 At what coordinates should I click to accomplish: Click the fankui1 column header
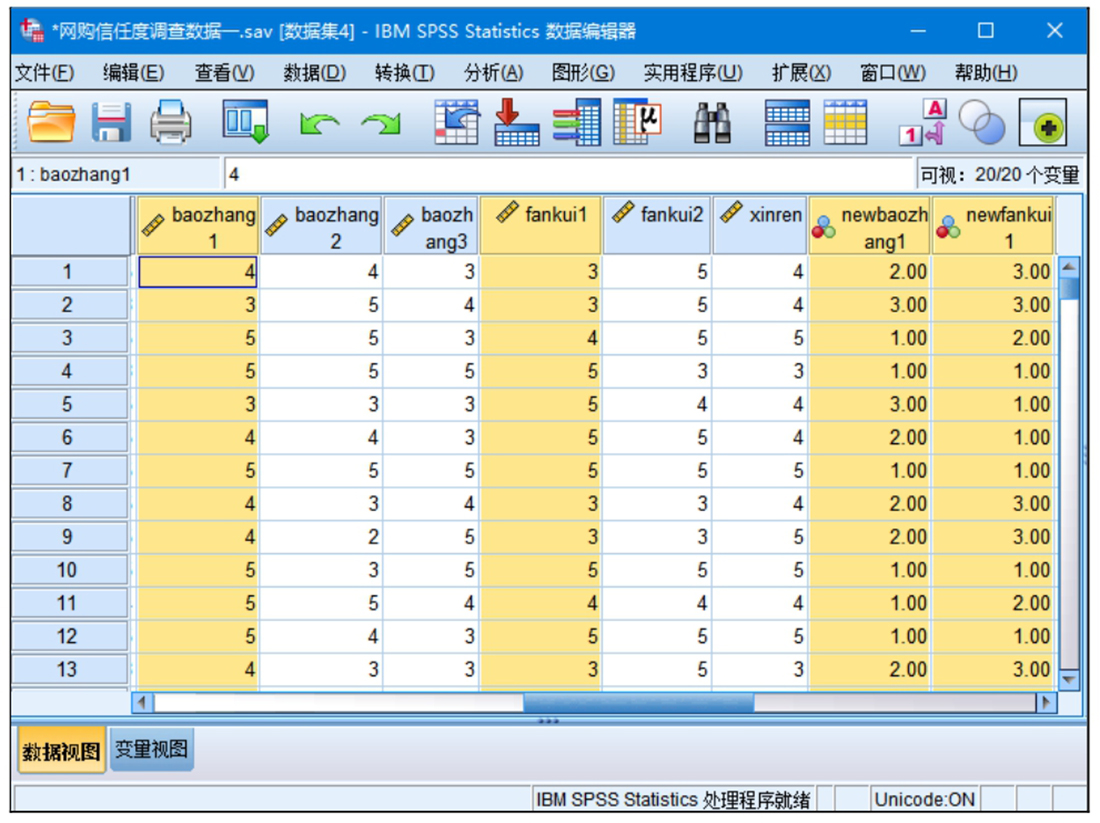[541, 226]
